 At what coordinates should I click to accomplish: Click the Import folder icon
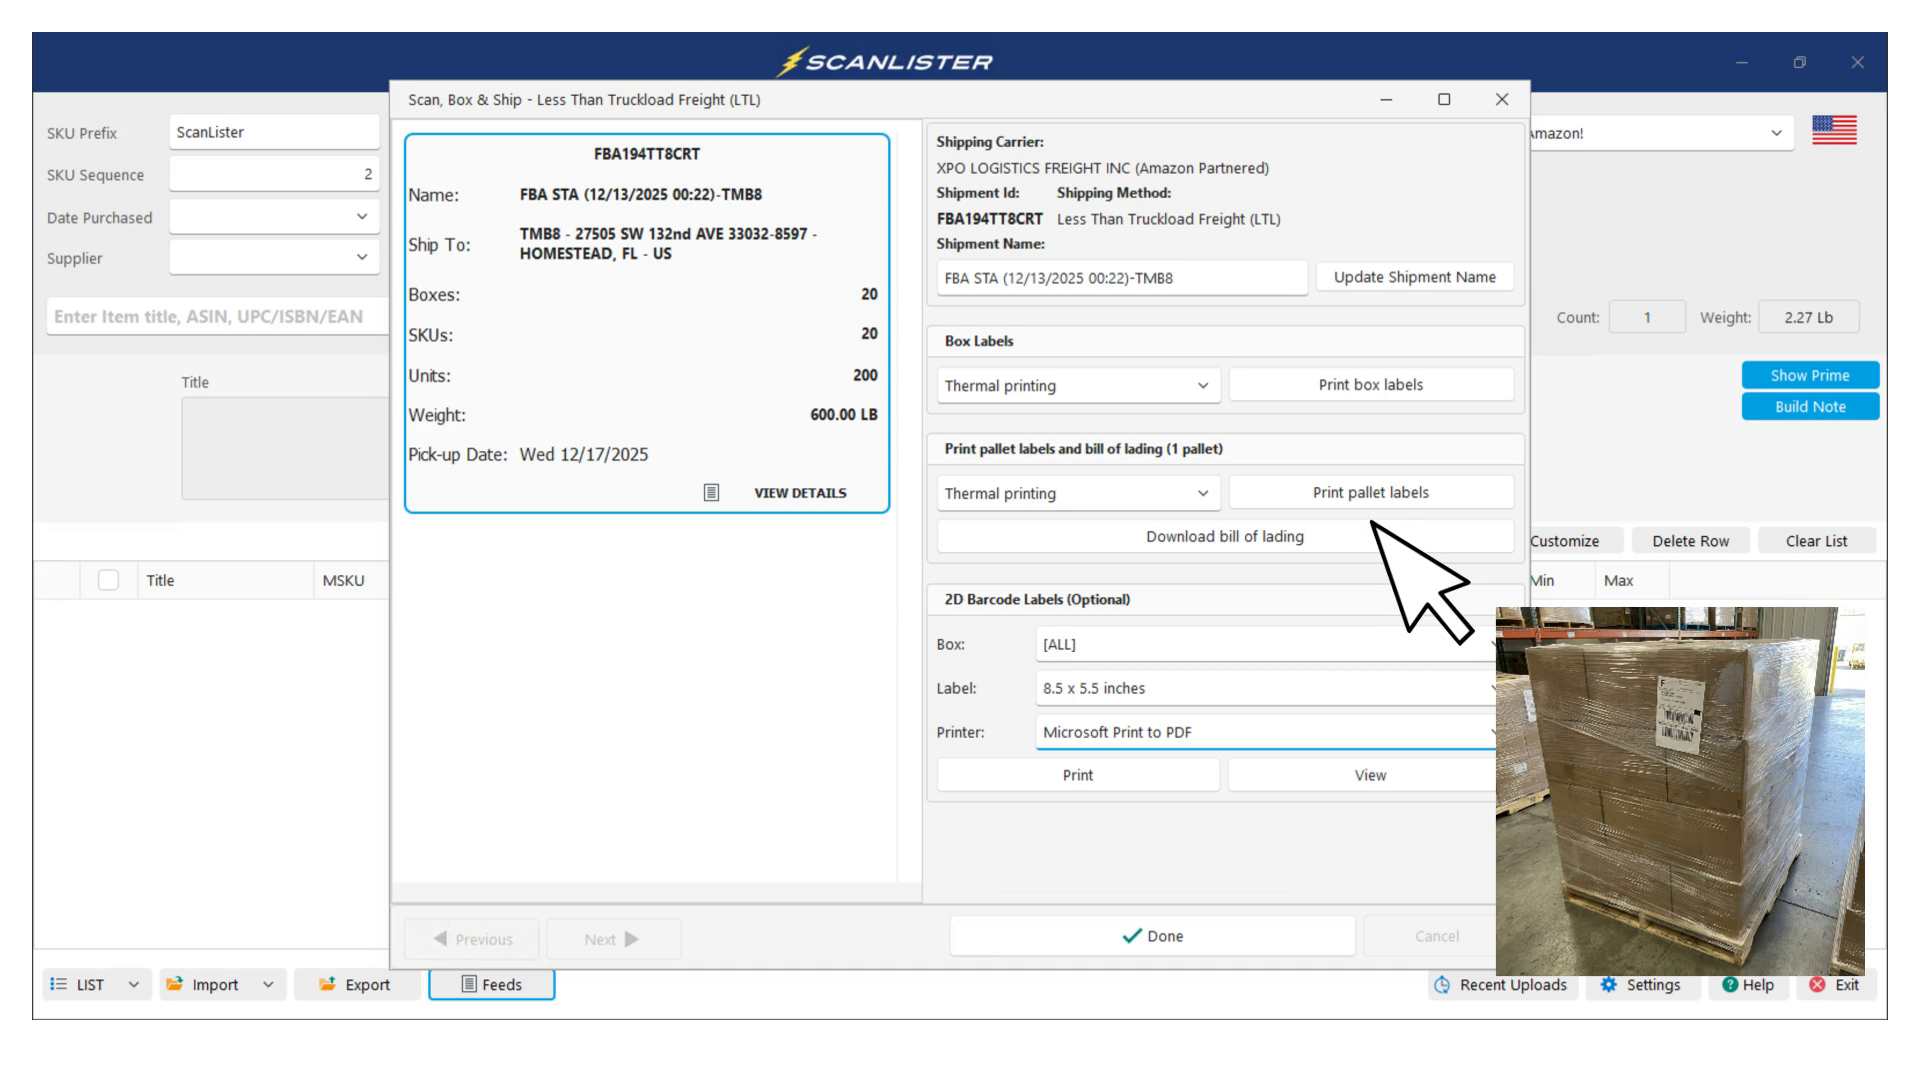pos(175,984)
